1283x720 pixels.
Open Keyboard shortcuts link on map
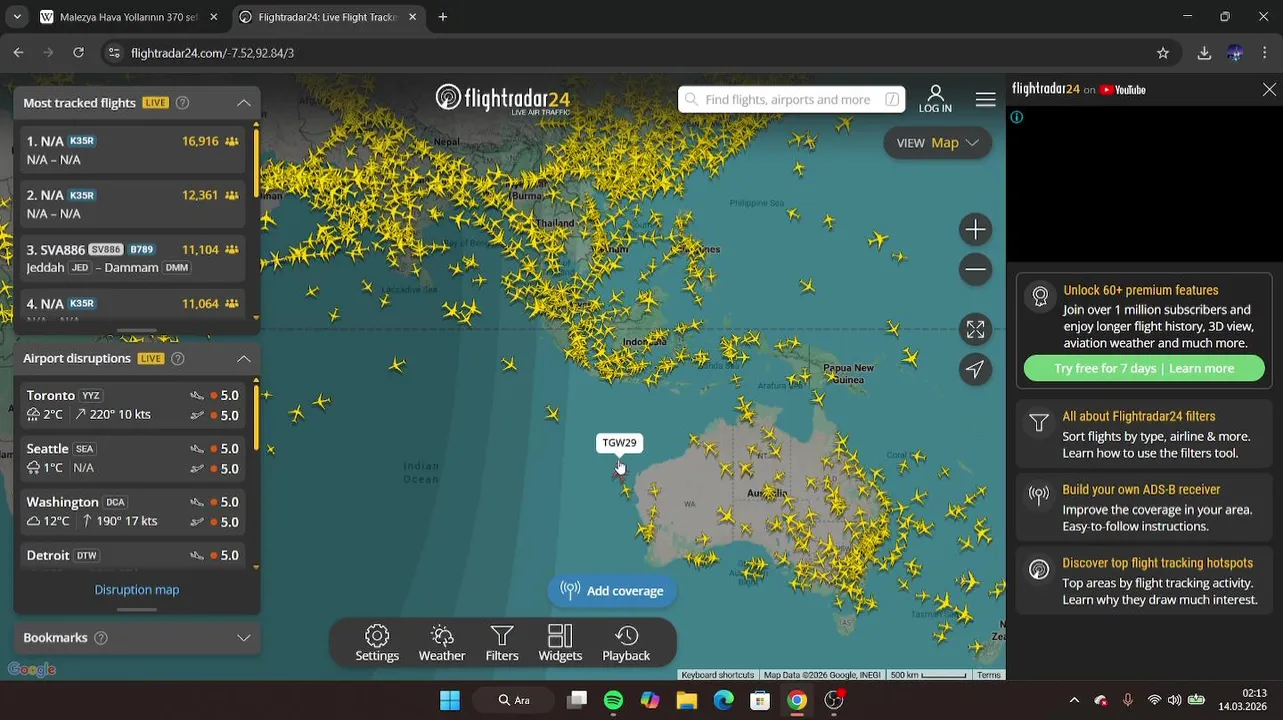coord(718,675)
